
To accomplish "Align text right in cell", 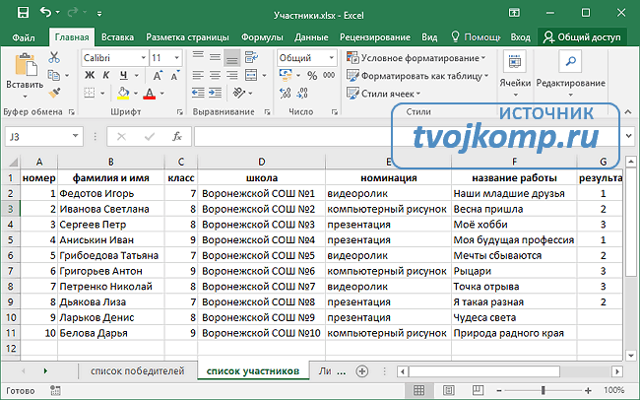I will [232, 76].
